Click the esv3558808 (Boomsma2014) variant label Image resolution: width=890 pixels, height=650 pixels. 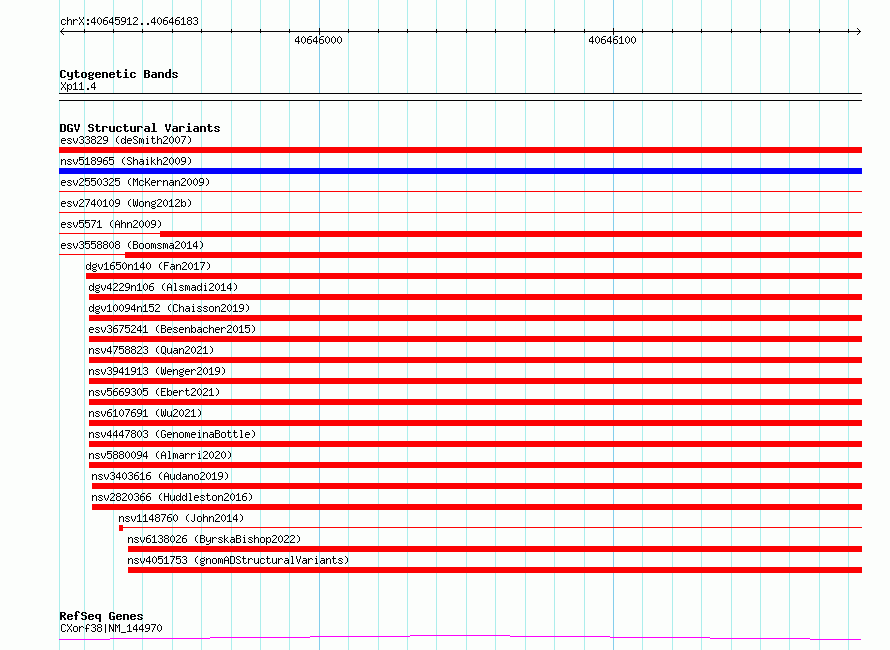(132, 245)
